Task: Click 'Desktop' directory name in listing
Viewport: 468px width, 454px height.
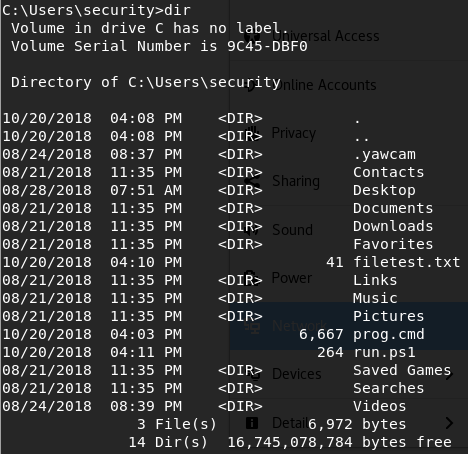Action: 384,191
